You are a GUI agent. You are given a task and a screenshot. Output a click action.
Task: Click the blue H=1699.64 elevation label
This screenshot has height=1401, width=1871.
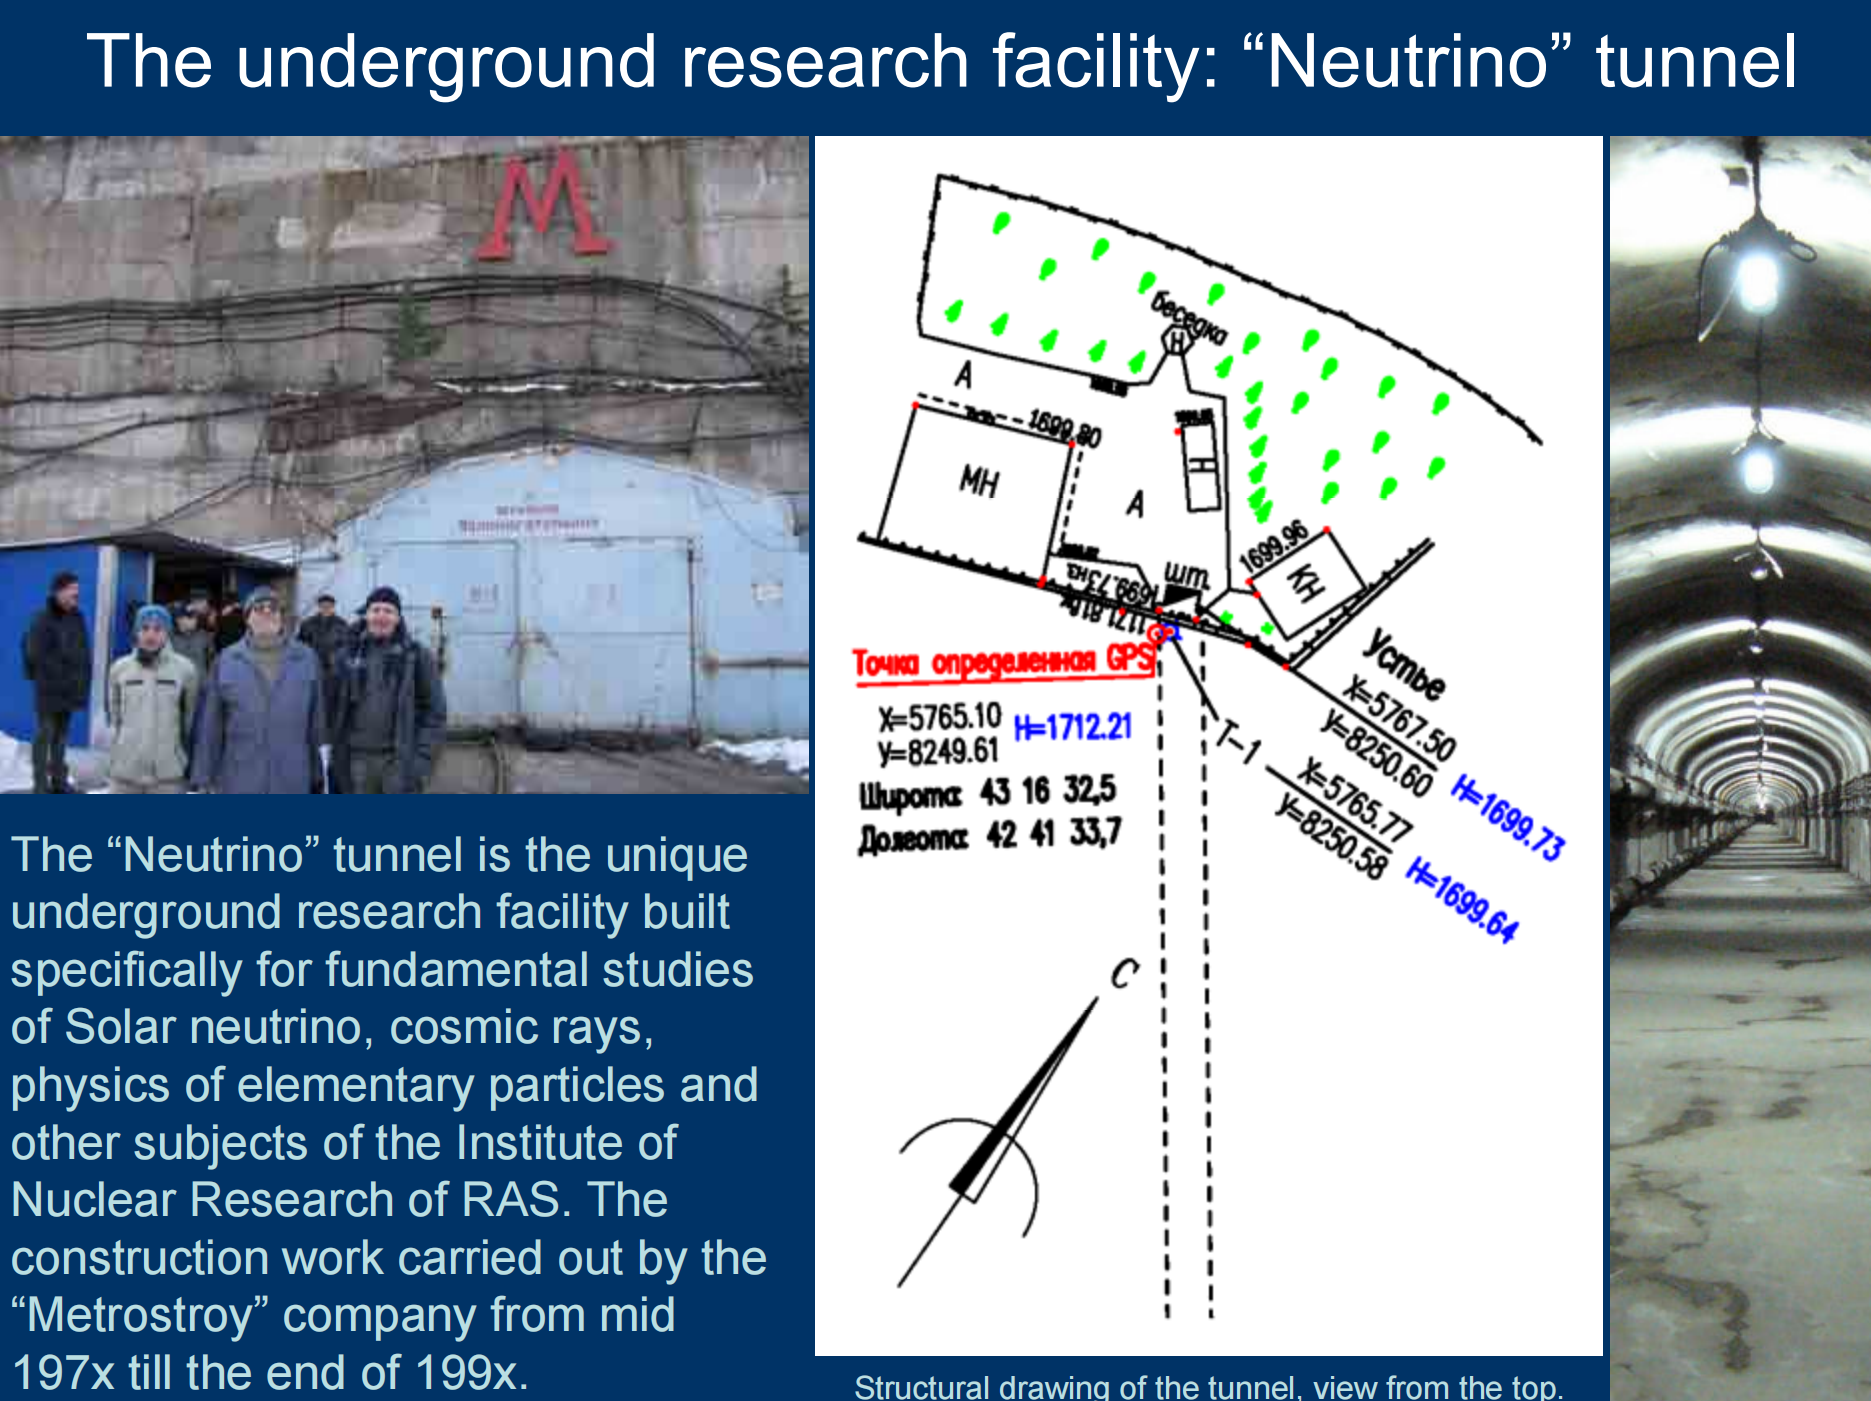coord(1462,900)
